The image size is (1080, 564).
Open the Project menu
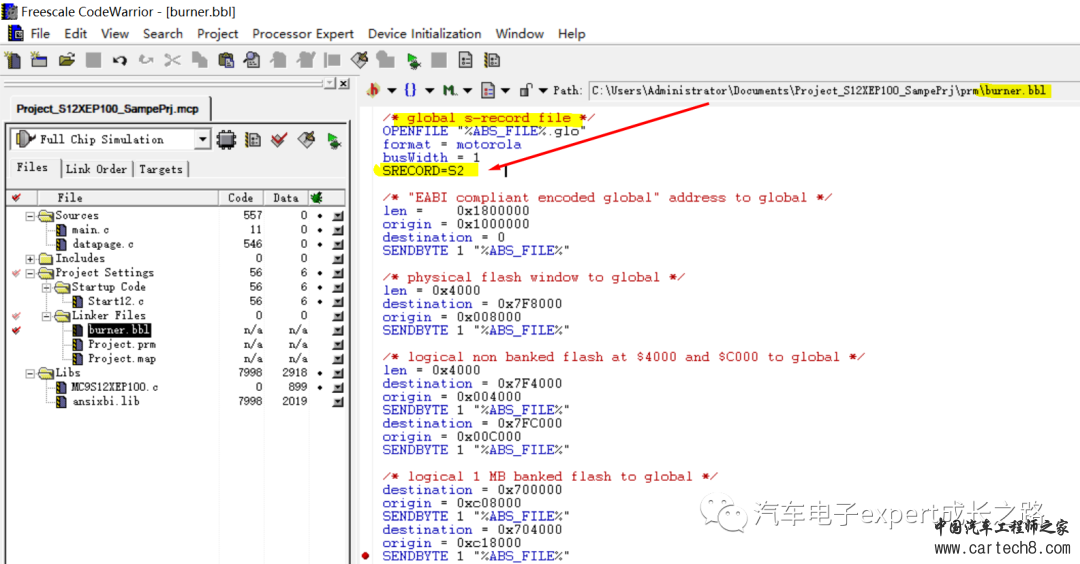217,34
